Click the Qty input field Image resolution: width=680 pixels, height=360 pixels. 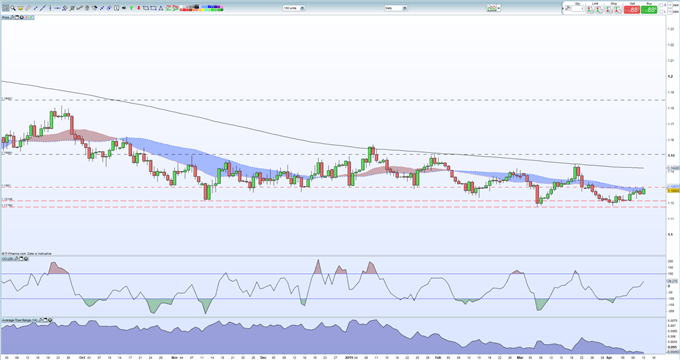pos(578,9)
